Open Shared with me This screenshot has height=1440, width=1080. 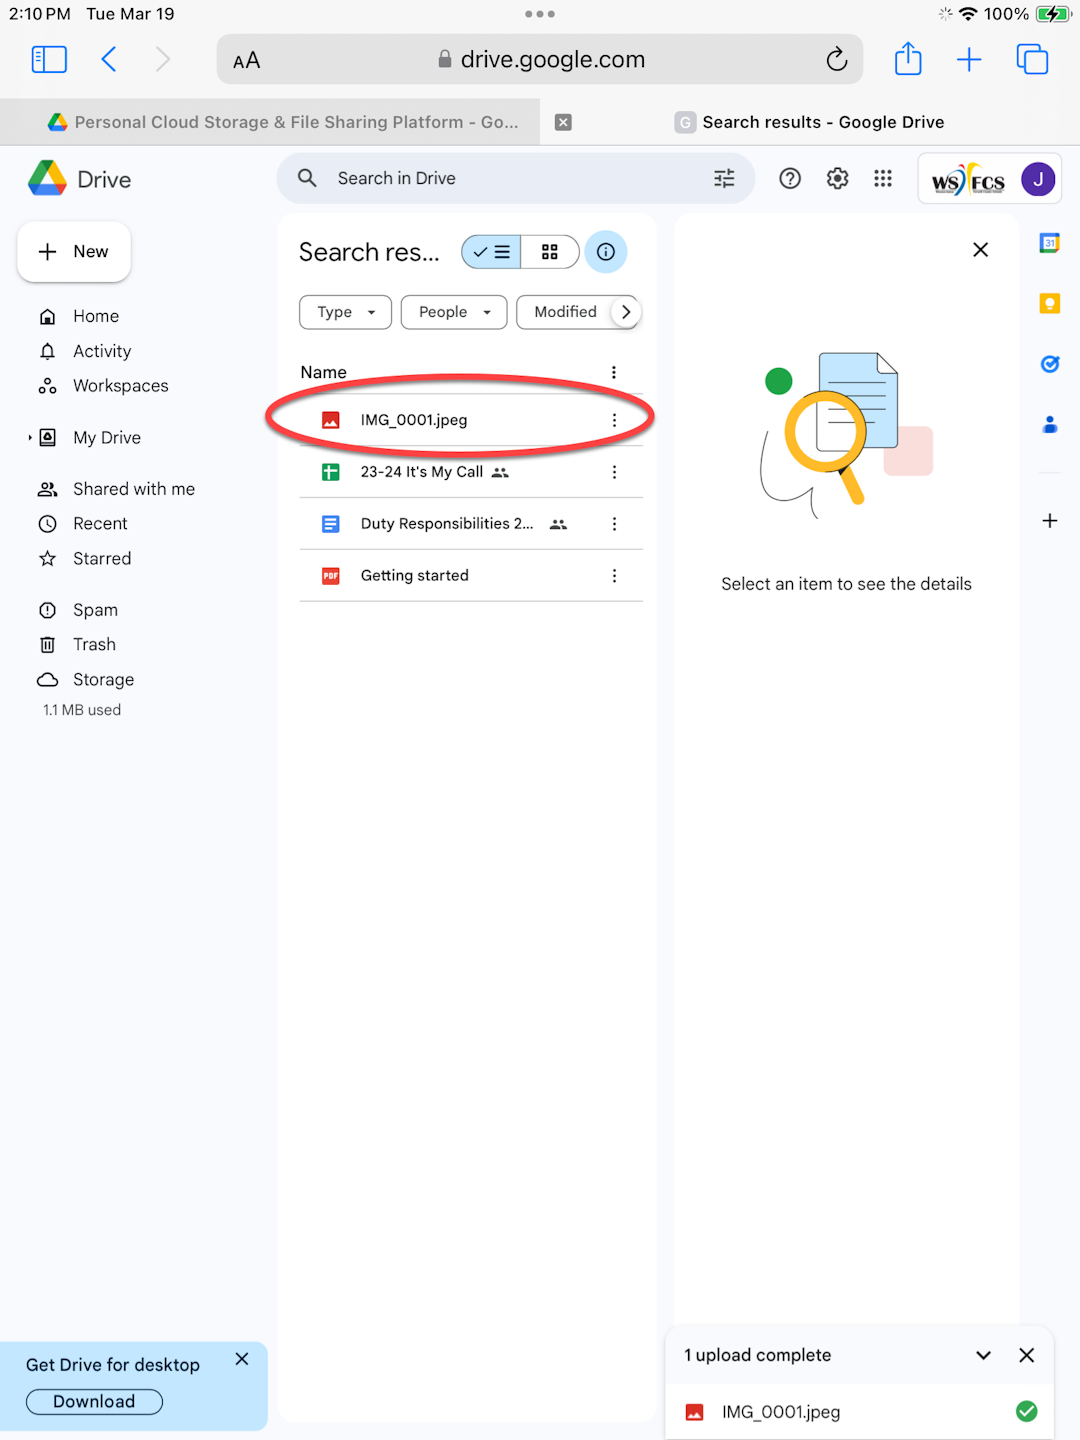133,489
